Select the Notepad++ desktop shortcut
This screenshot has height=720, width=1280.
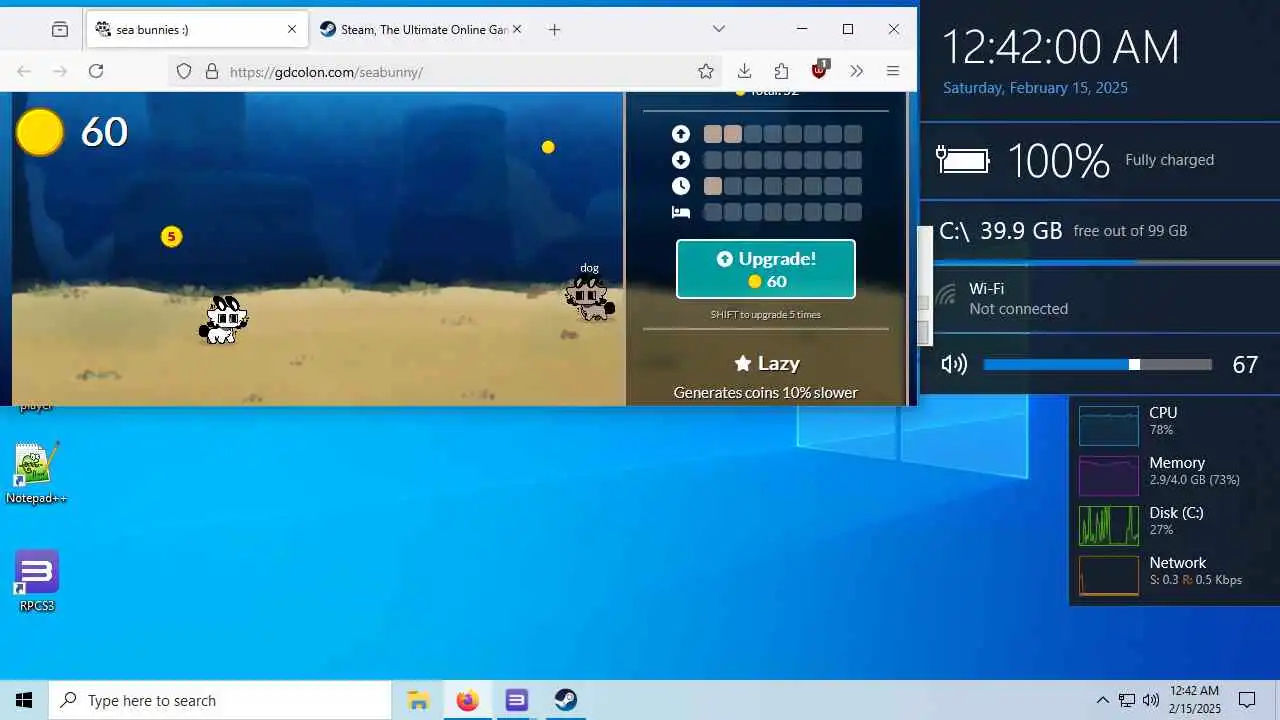click(36, 473)
